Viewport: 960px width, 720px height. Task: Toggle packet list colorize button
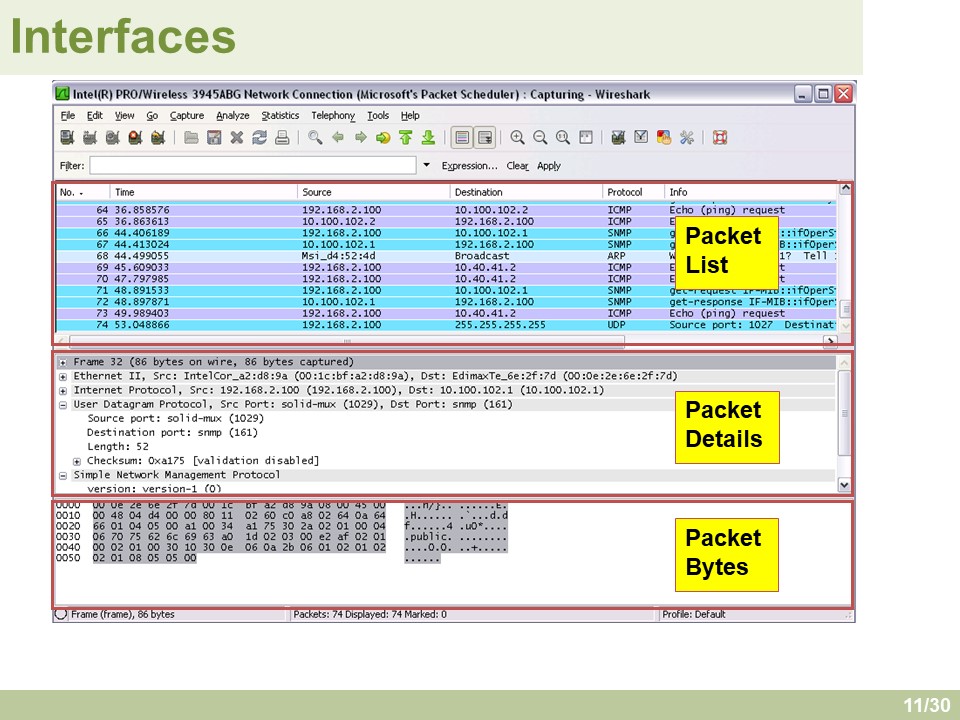coord(461,138)
